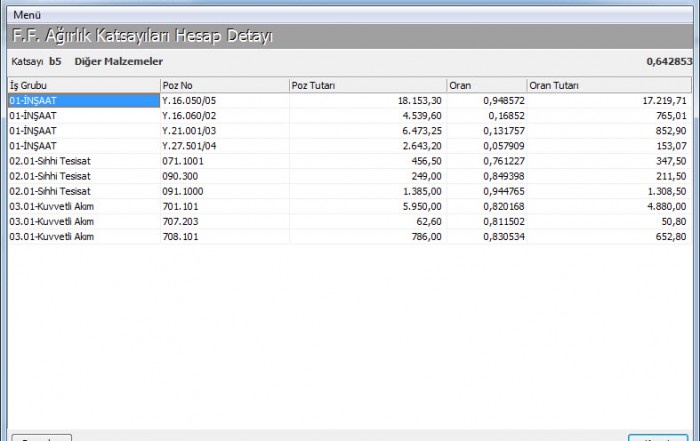
Task: Select the highlighted 01-İNŞAAT first row cell
Action: (x=83, y=101)
